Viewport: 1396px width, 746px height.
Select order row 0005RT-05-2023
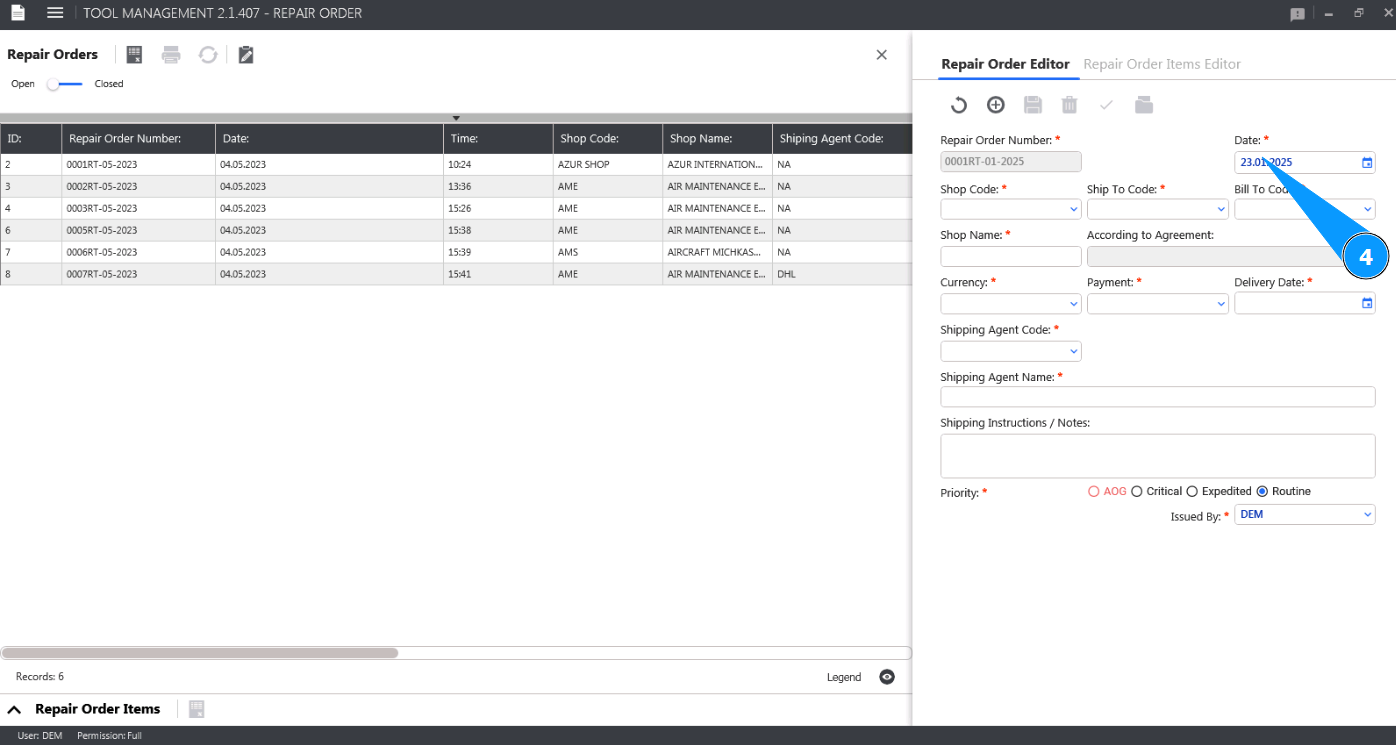tap(456, 230)
